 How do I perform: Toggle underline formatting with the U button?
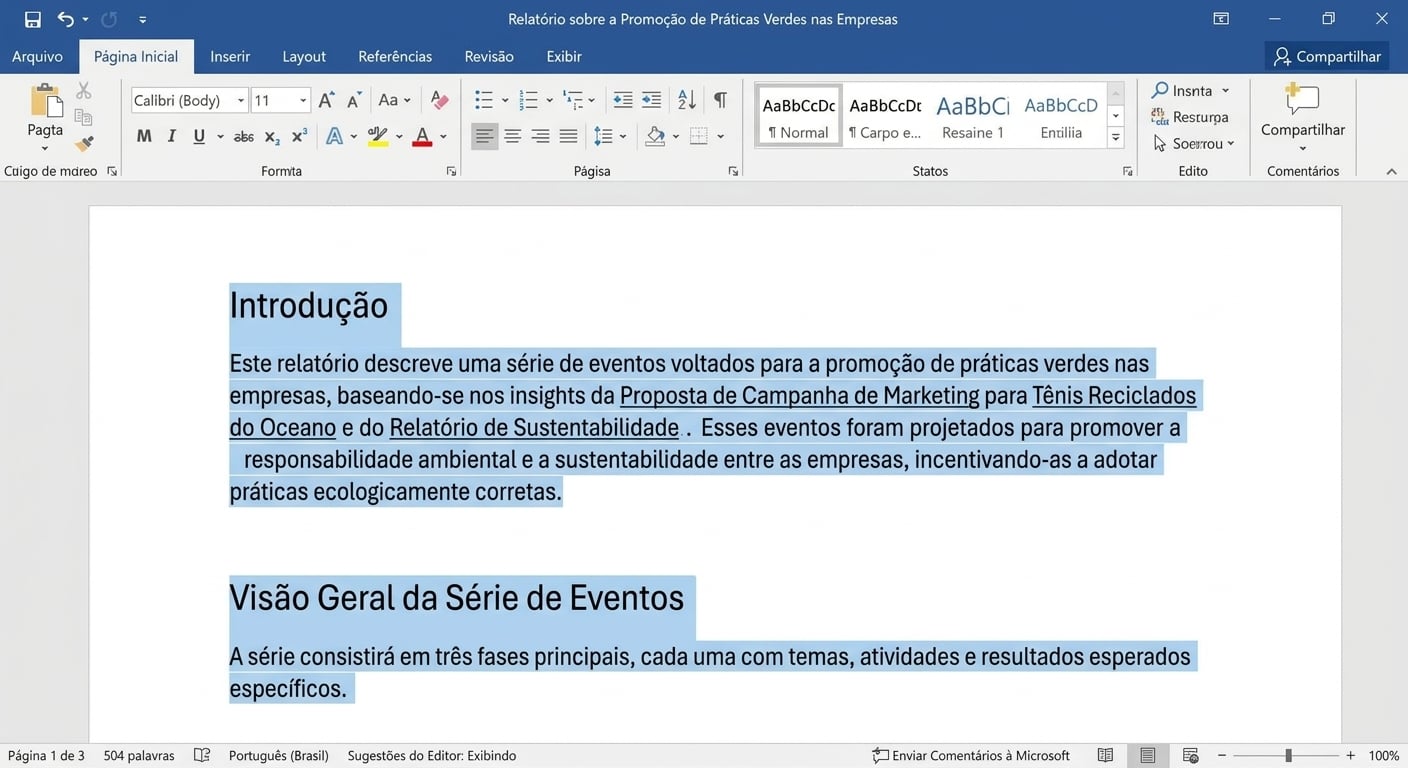point(199,136)
